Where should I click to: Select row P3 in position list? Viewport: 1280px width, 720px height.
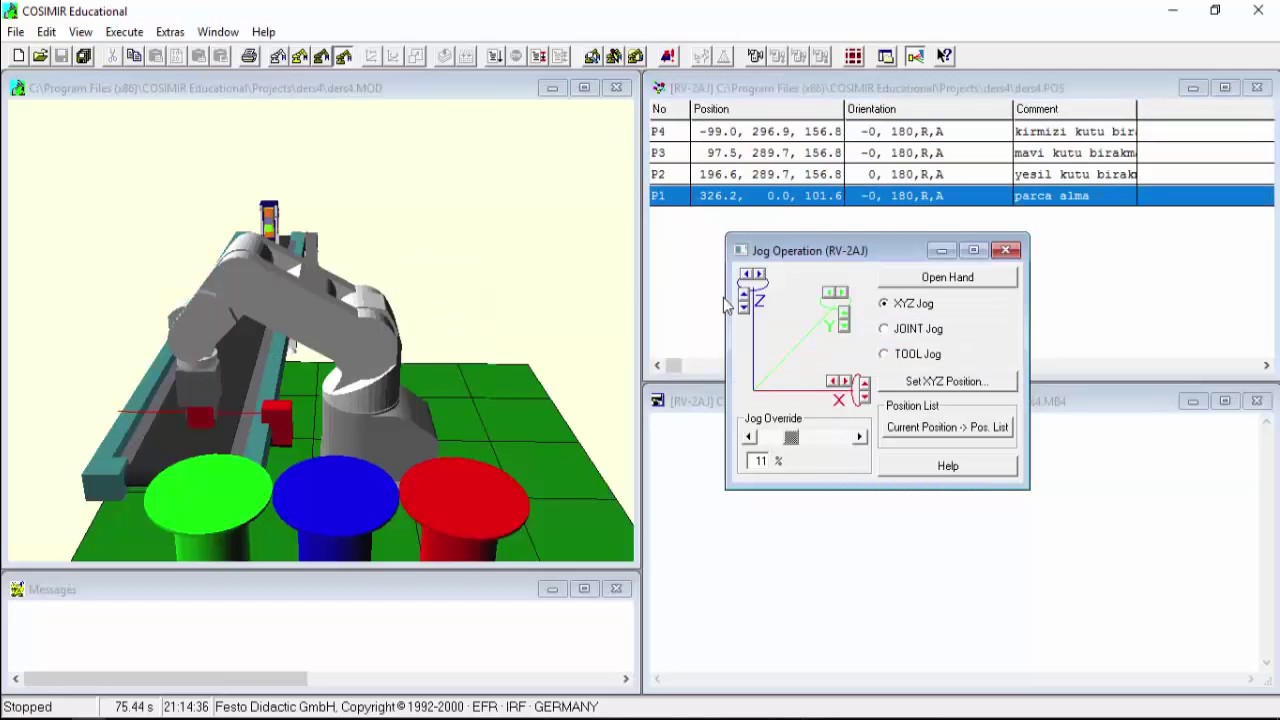point(962,153)
